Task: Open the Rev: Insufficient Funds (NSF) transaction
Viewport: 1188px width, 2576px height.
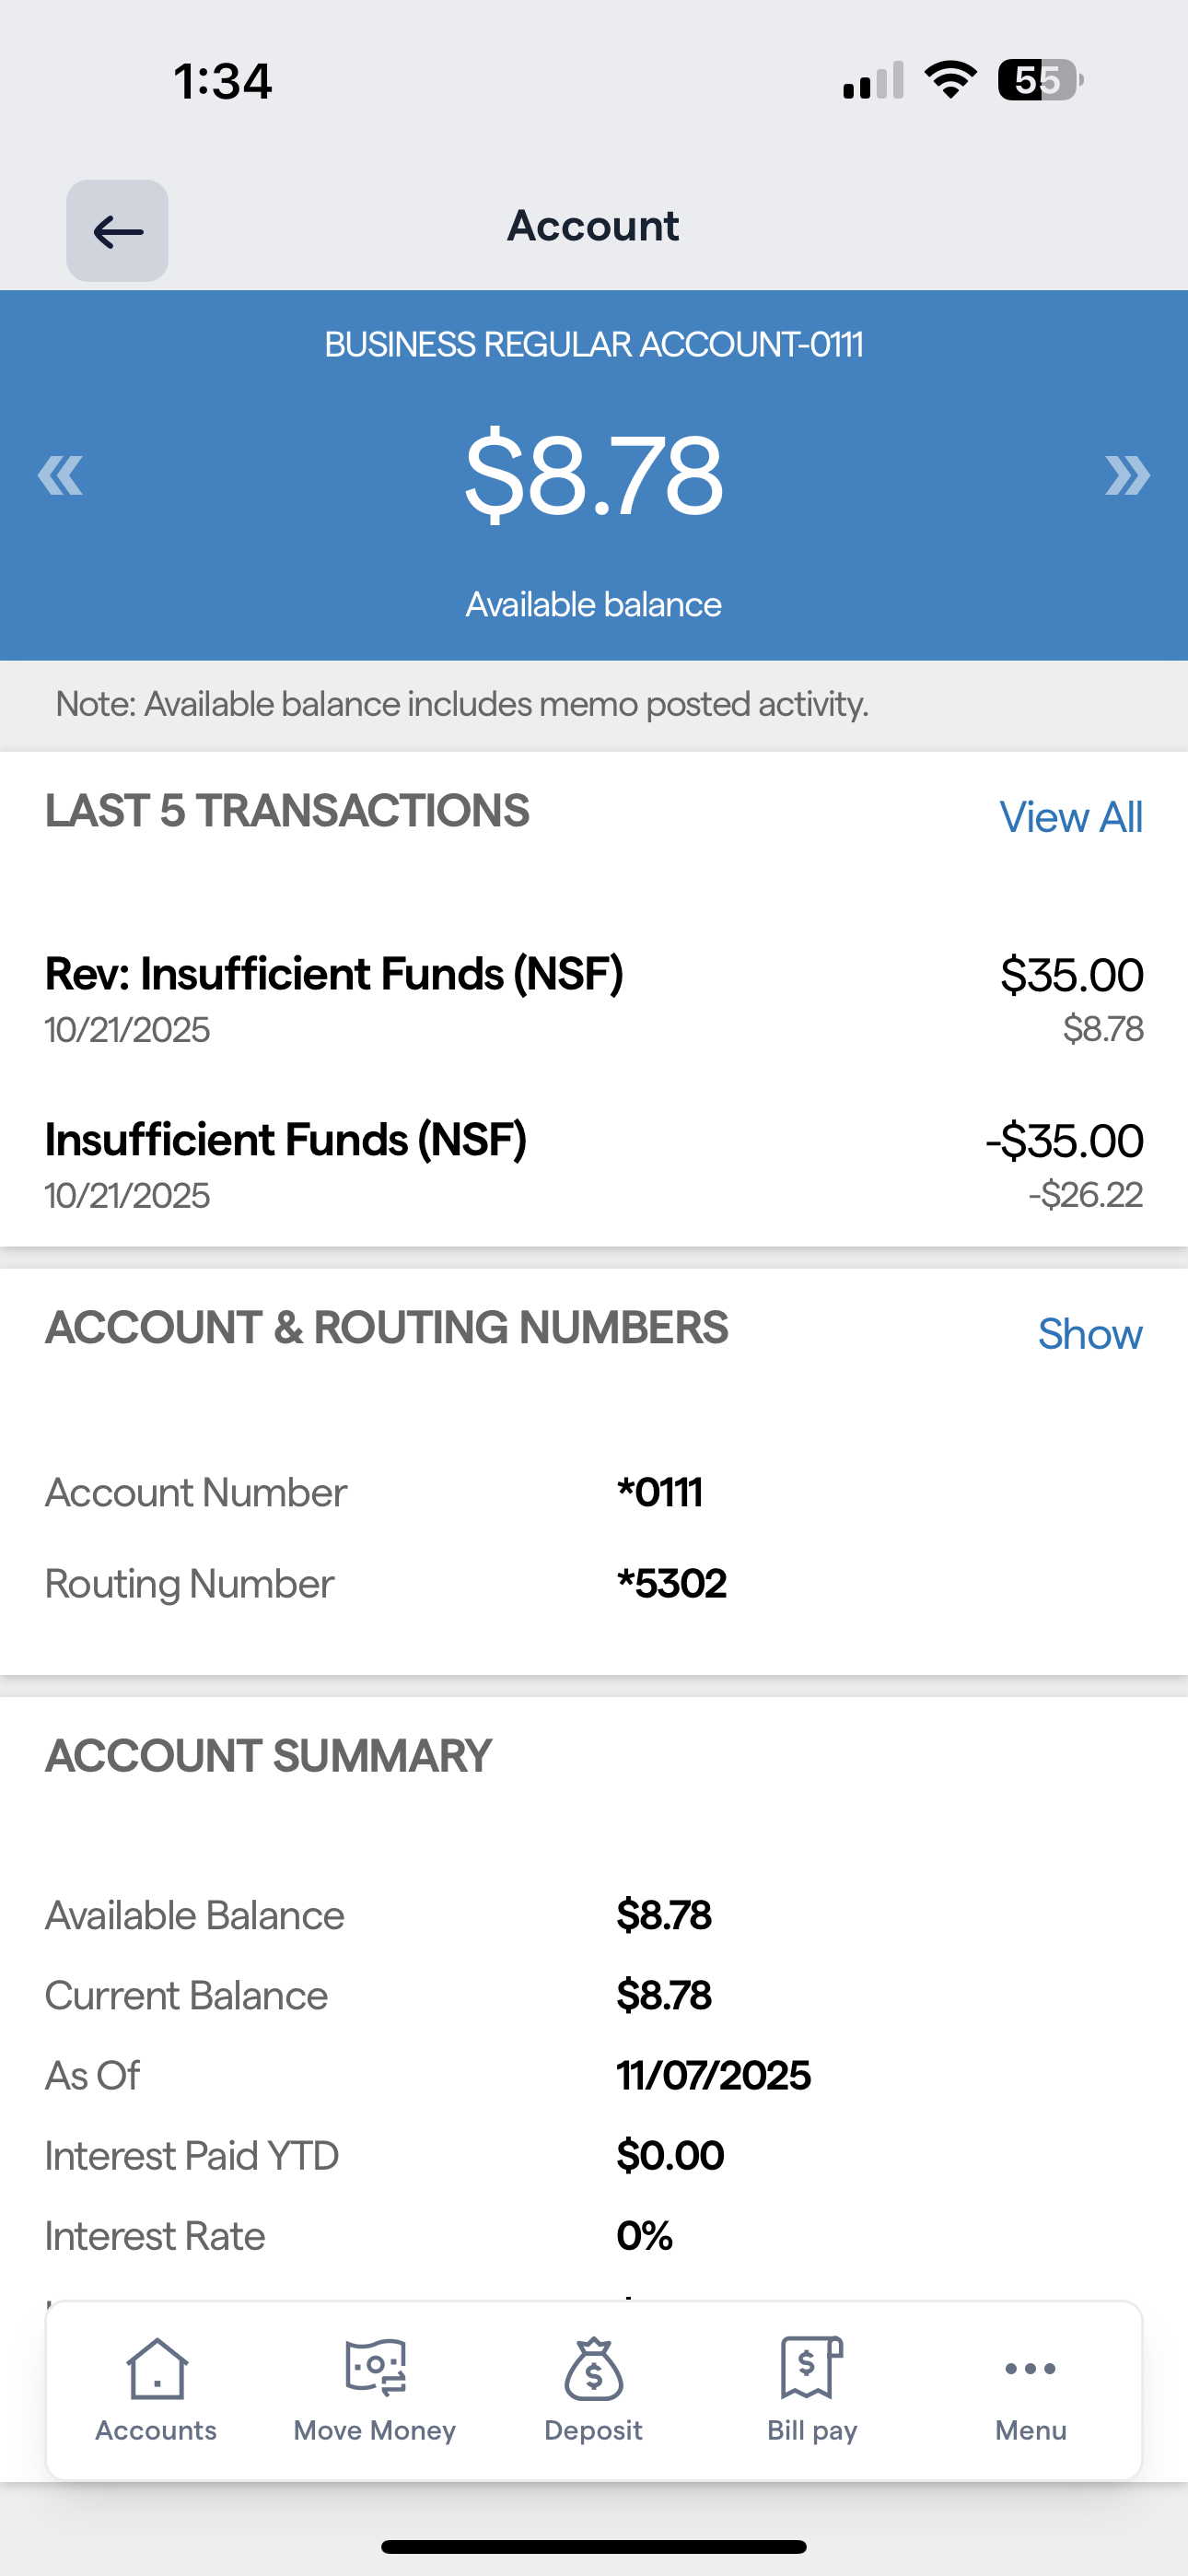Action: click(x=594, y=999)
